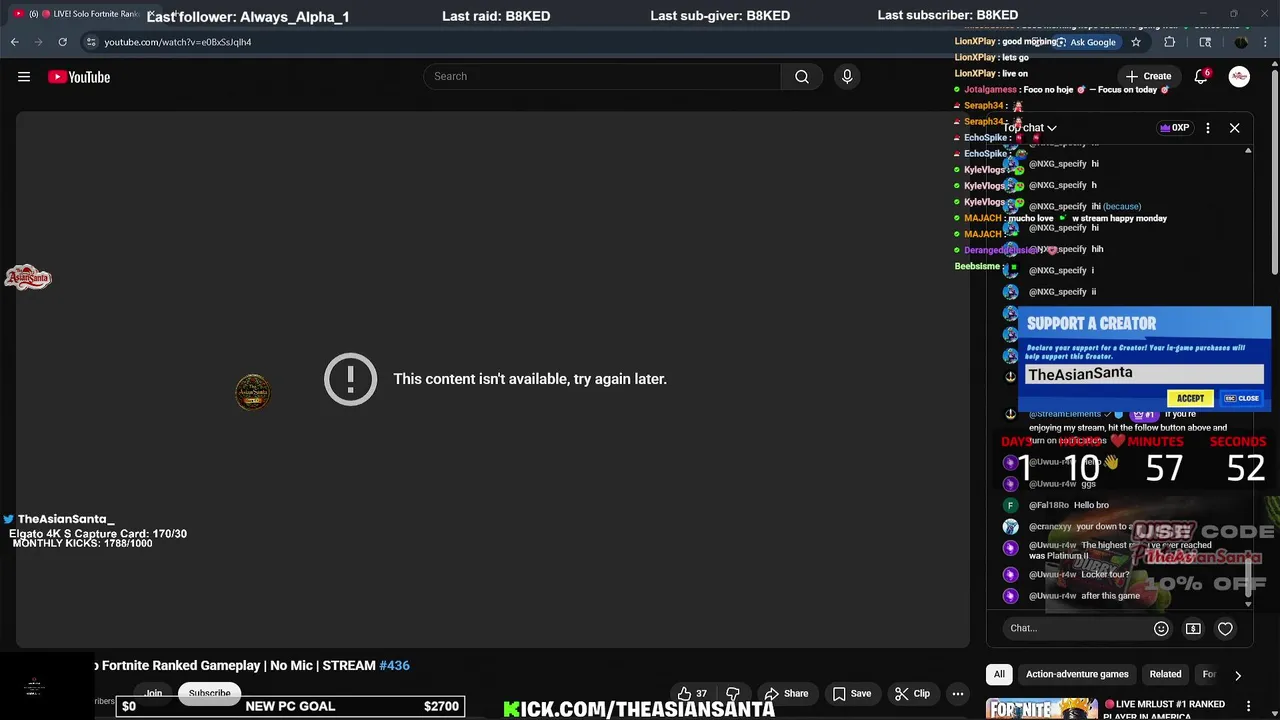Click chat message 'after this game'
This screenshot has height=720, width=1280.
(1110, 596)
